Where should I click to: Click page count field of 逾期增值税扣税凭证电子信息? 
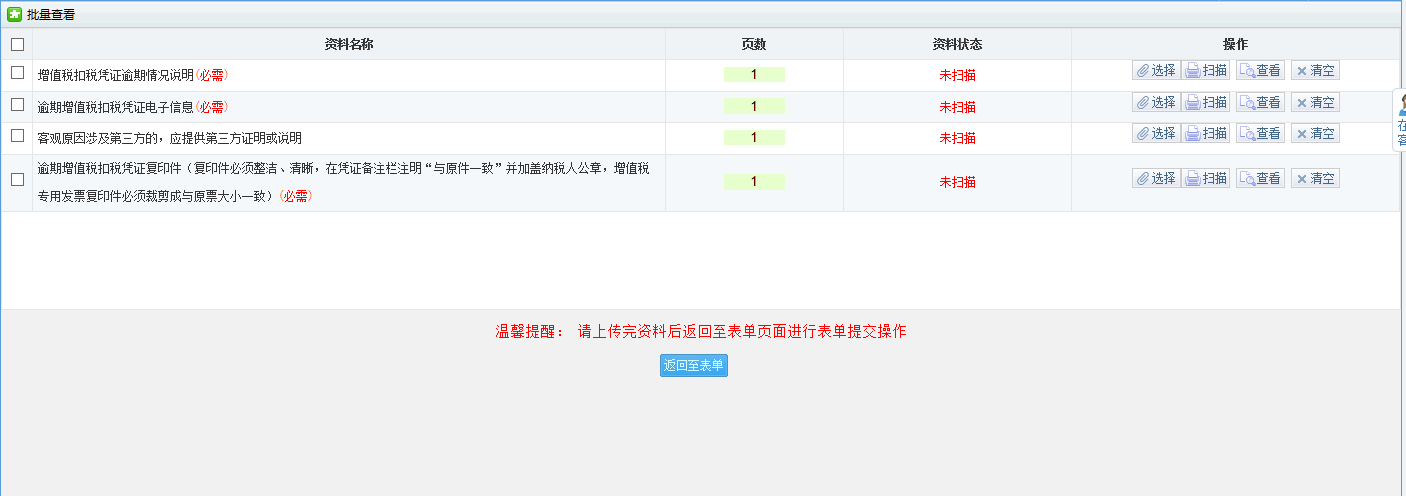click(x=754, y=106)
